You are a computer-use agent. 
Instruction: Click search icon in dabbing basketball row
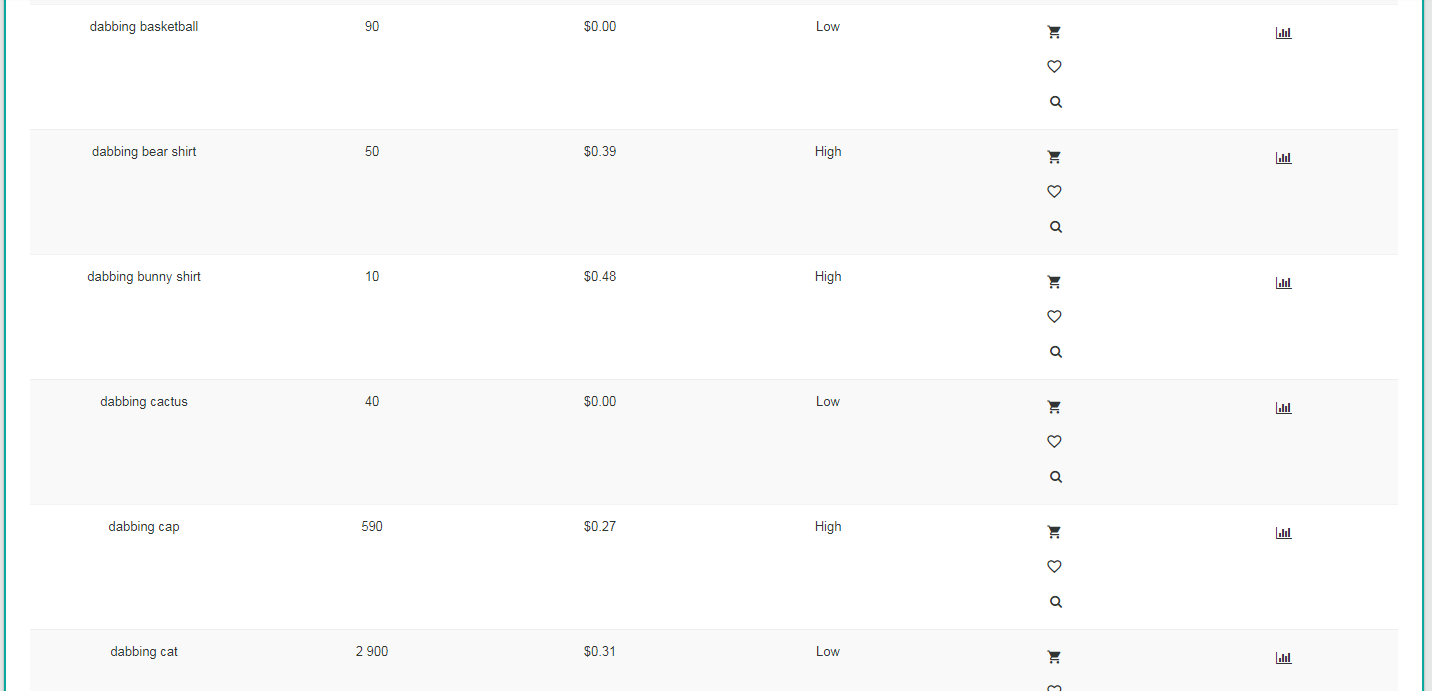point(1055,102)
